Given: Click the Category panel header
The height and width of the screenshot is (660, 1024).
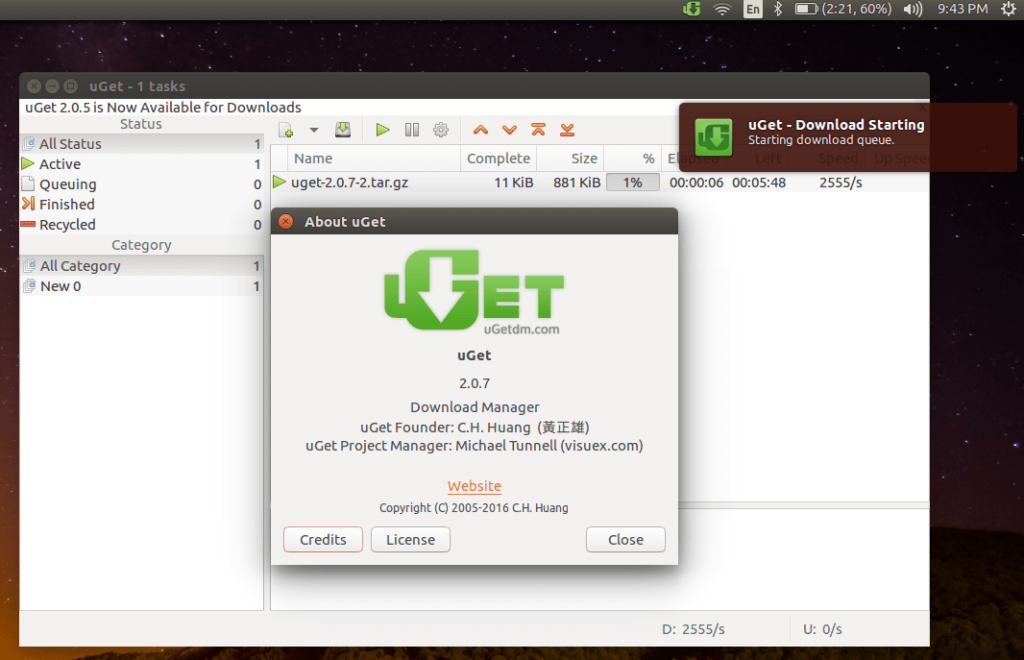Looking at the screenshot, I should click(x=141, y=245).
